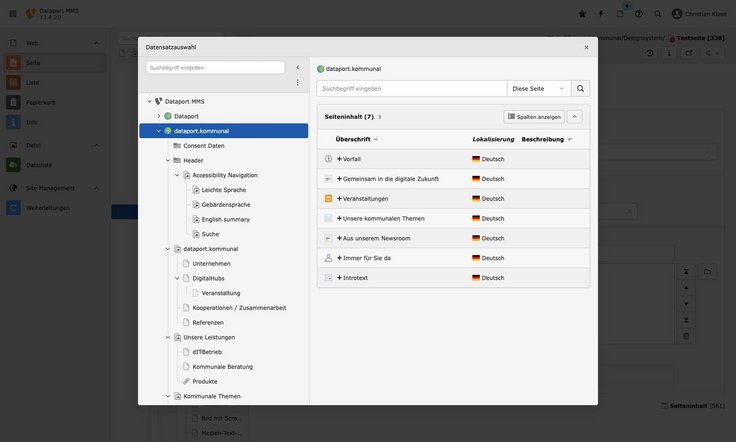736x442 pixels.
Task: Expand the Dataport tree node
Action: (158, 116)
